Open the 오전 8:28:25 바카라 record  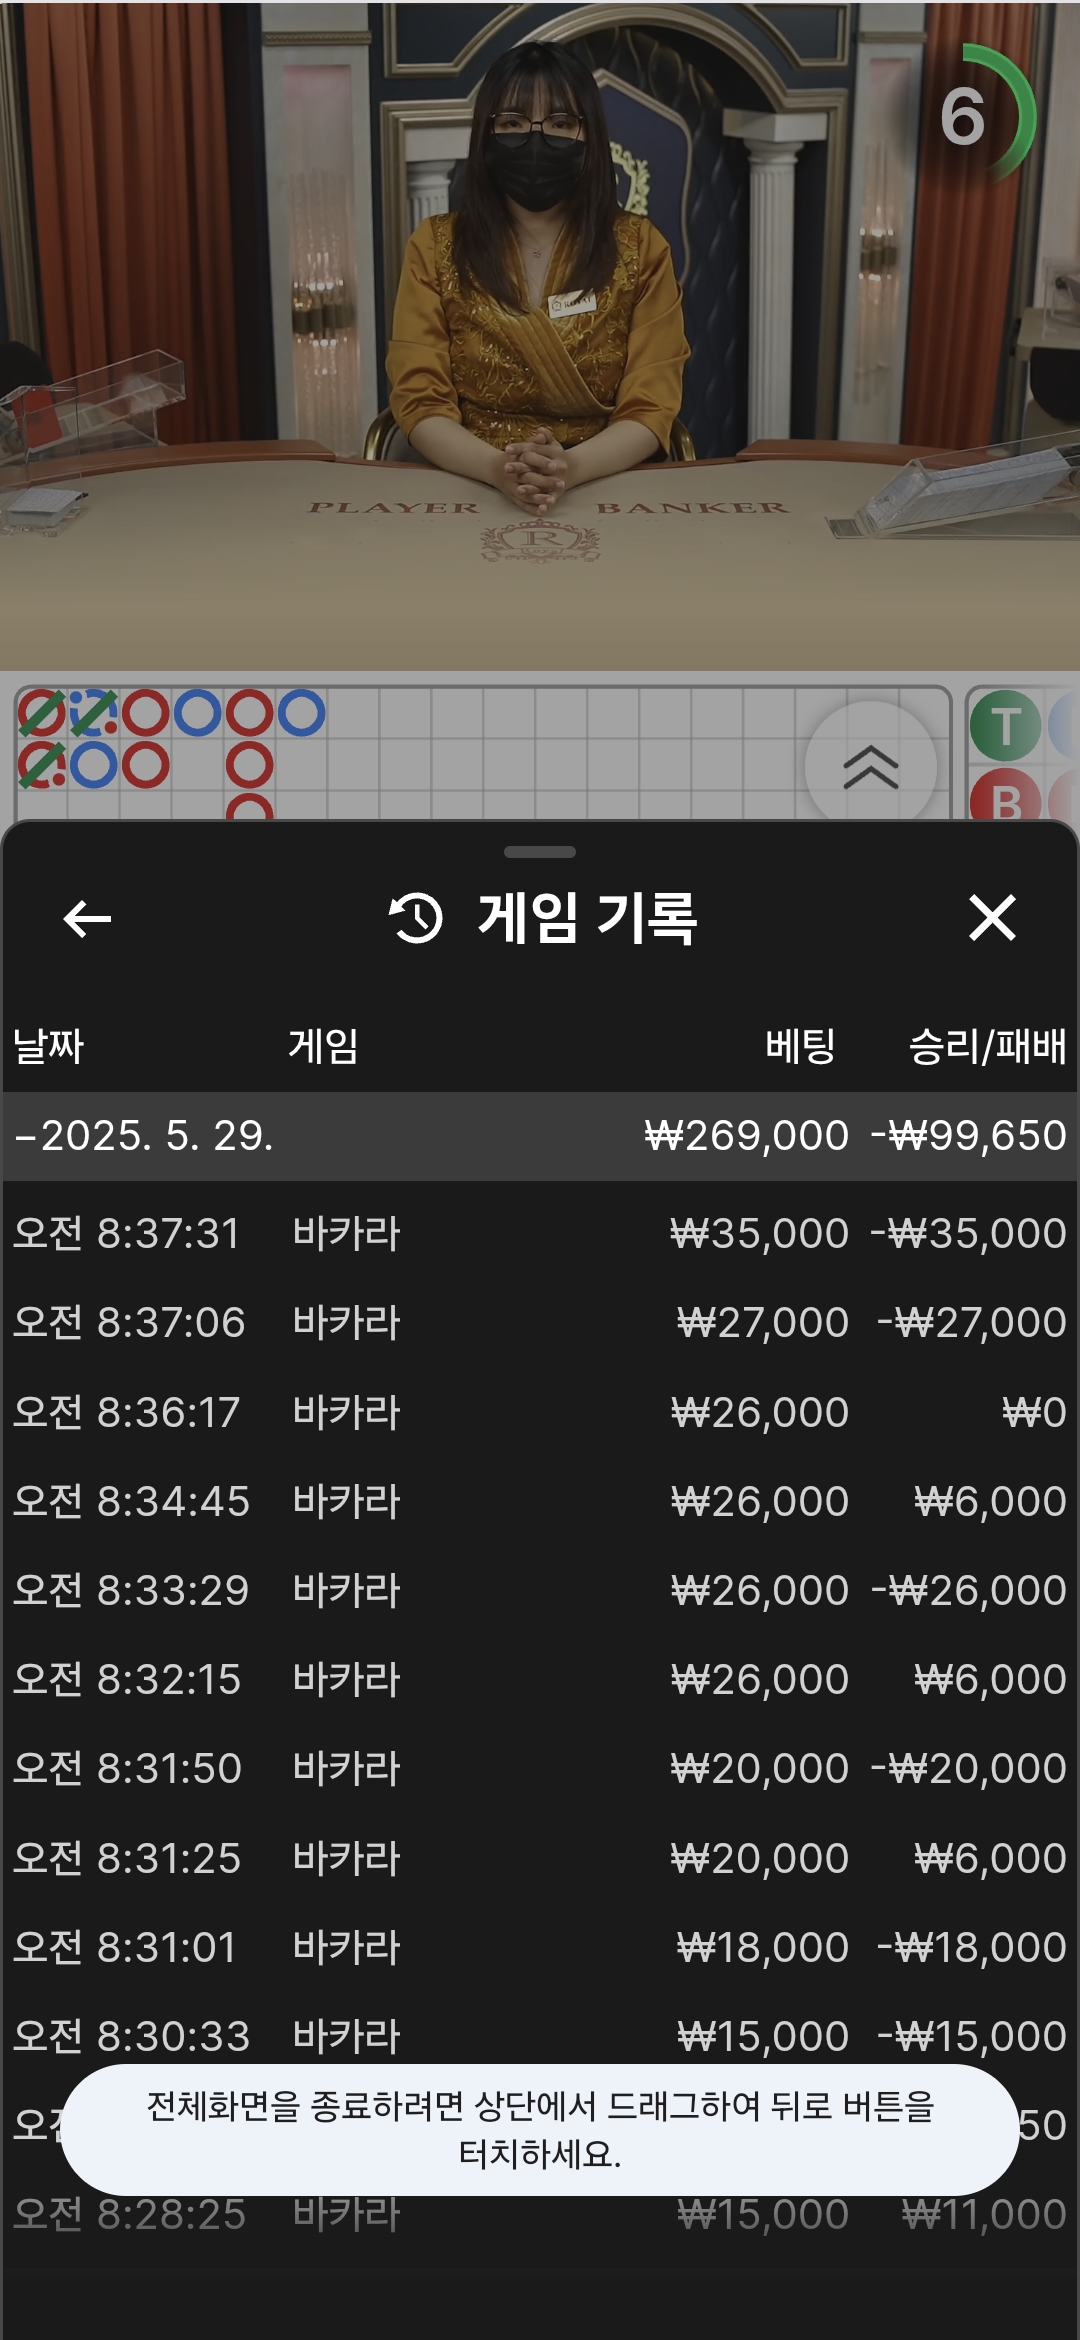(540, 2214)
